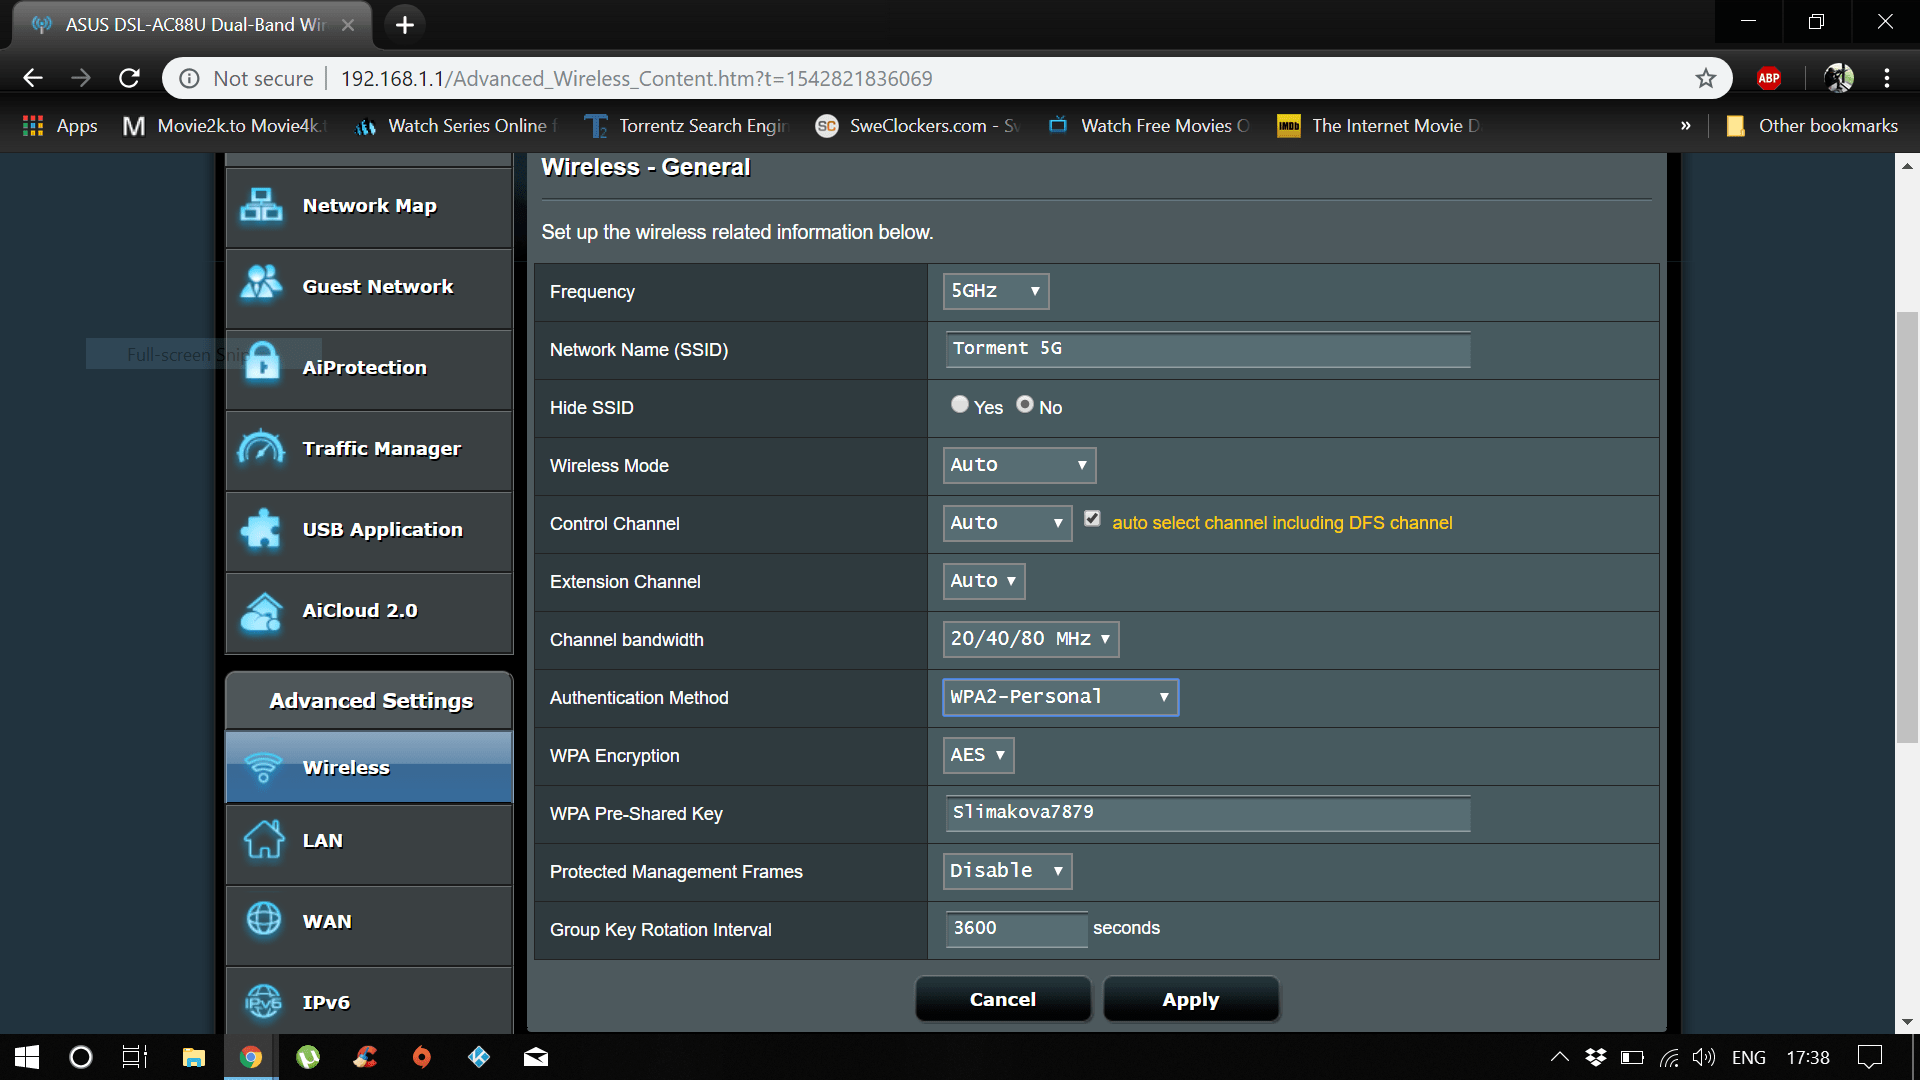Open the Frequency 5GHz dropdown

click(x=995, y=291)
